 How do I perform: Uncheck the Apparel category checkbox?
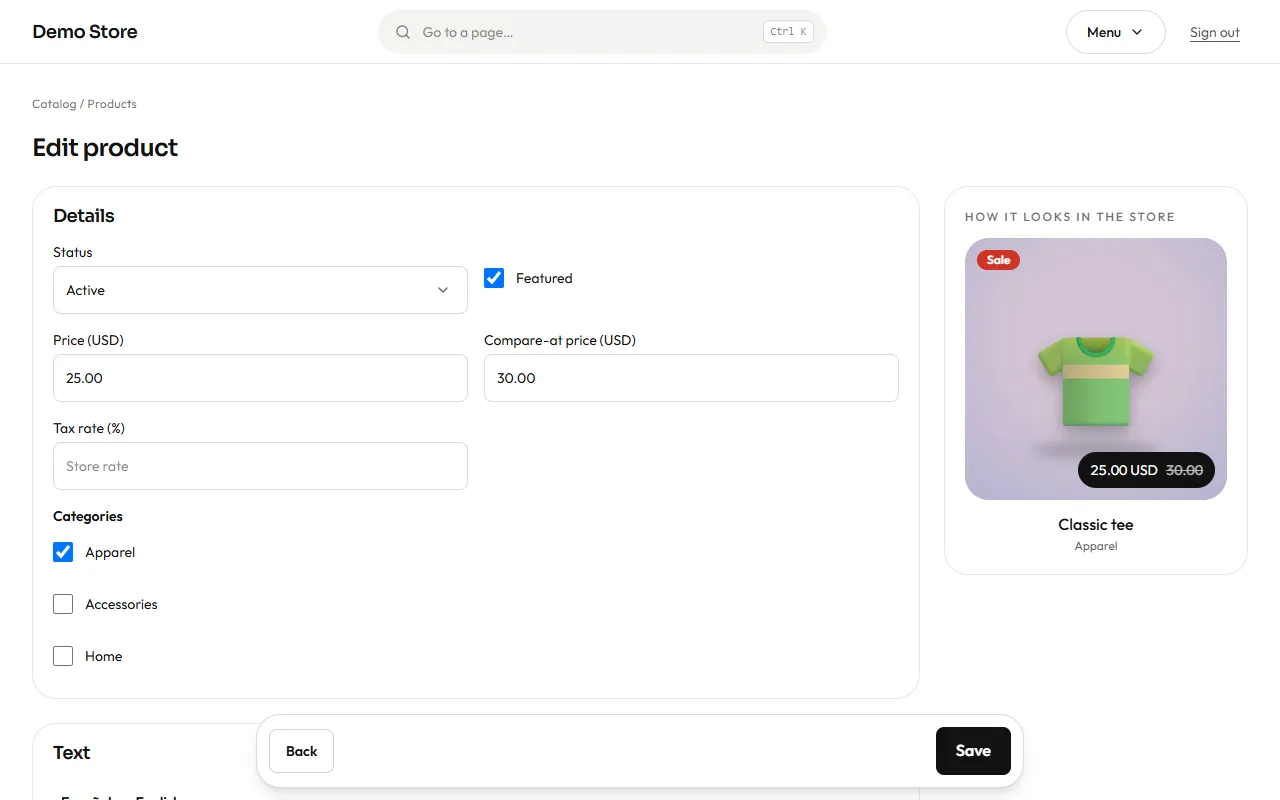coord(63,552)
